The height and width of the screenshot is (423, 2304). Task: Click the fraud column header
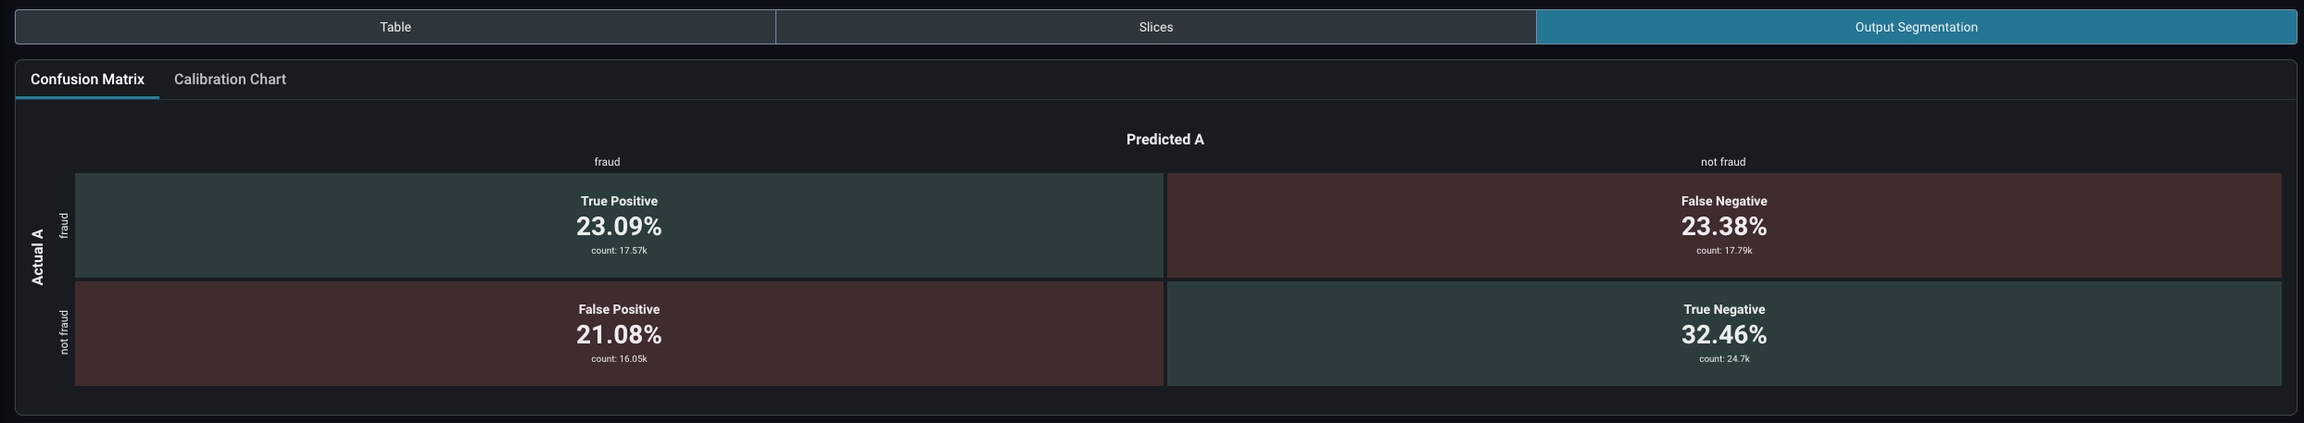[x=607, y=162]
